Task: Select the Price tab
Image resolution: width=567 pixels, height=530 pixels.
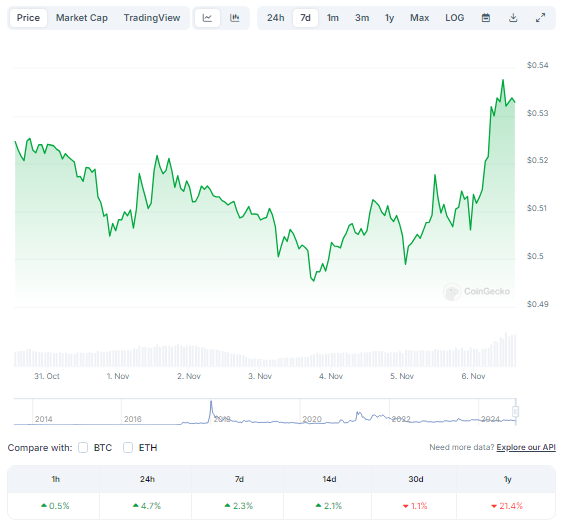Action: (x=28, y=18)
